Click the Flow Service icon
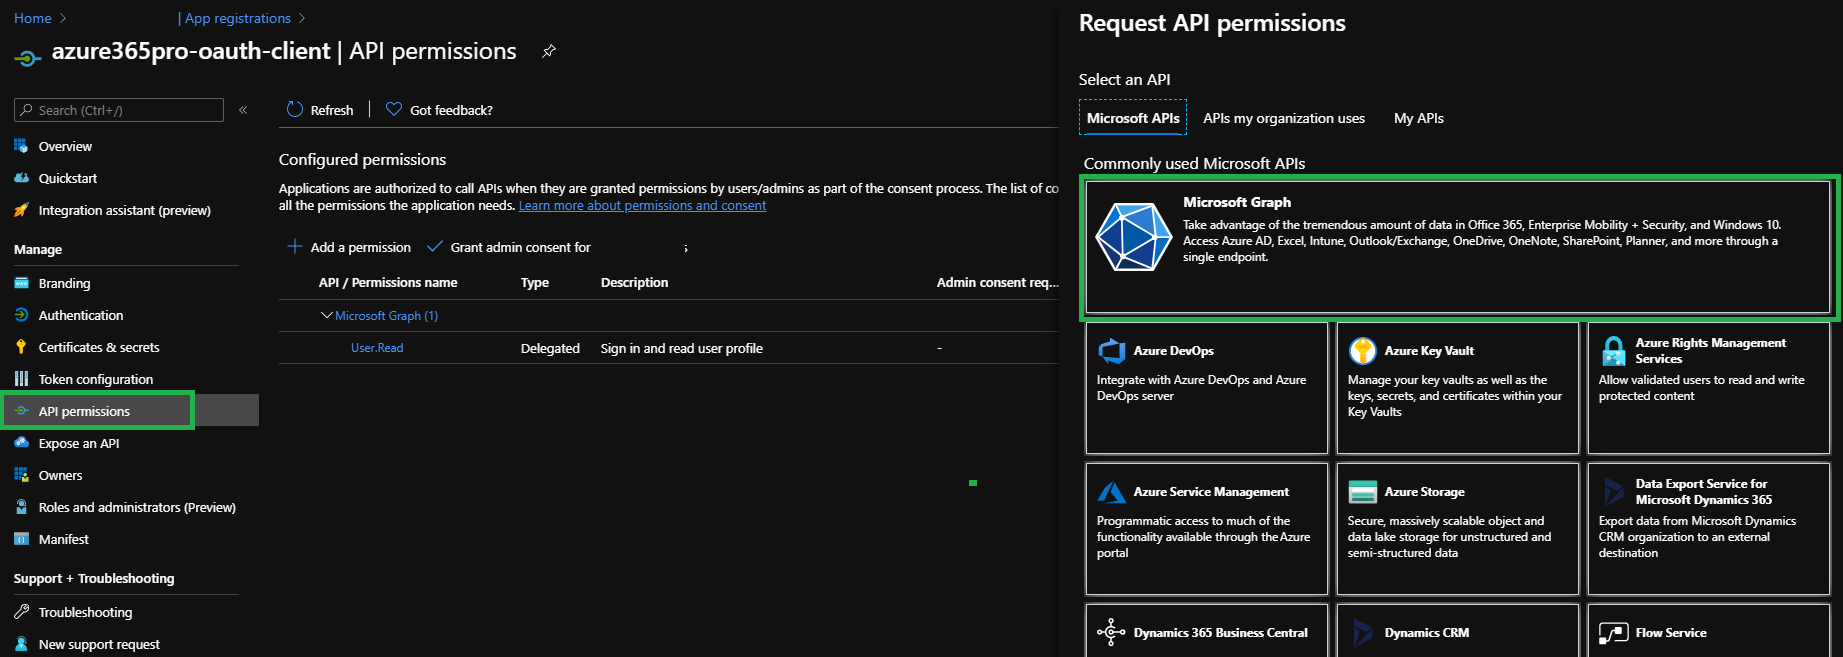Screen dimensions: 1843x657 coord(1613,633)
